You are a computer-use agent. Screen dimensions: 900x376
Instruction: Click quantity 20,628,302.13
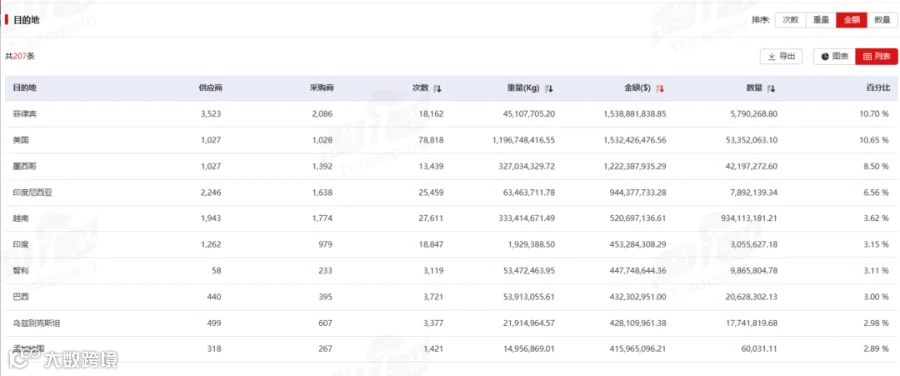752,297
